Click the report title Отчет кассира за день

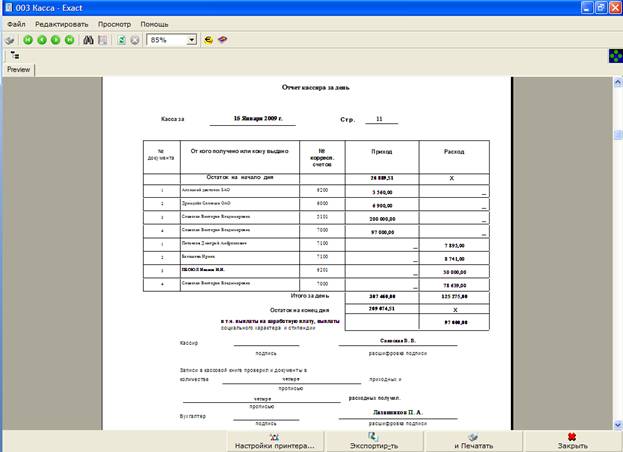coord(315,87)
